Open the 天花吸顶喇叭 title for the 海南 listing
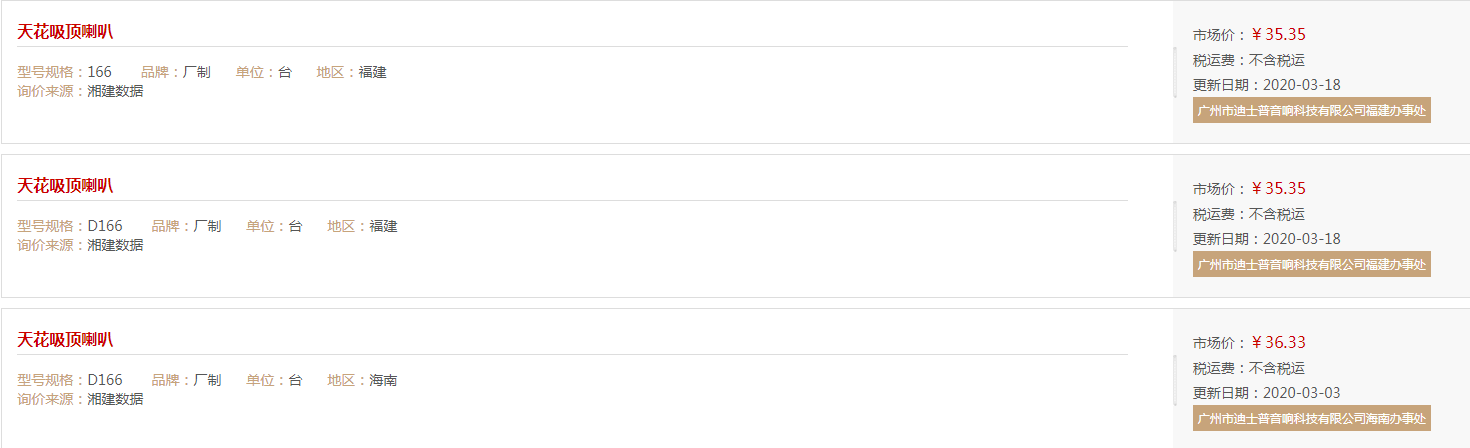Viewport: 1470px width, 448px height. coord(65,339)
